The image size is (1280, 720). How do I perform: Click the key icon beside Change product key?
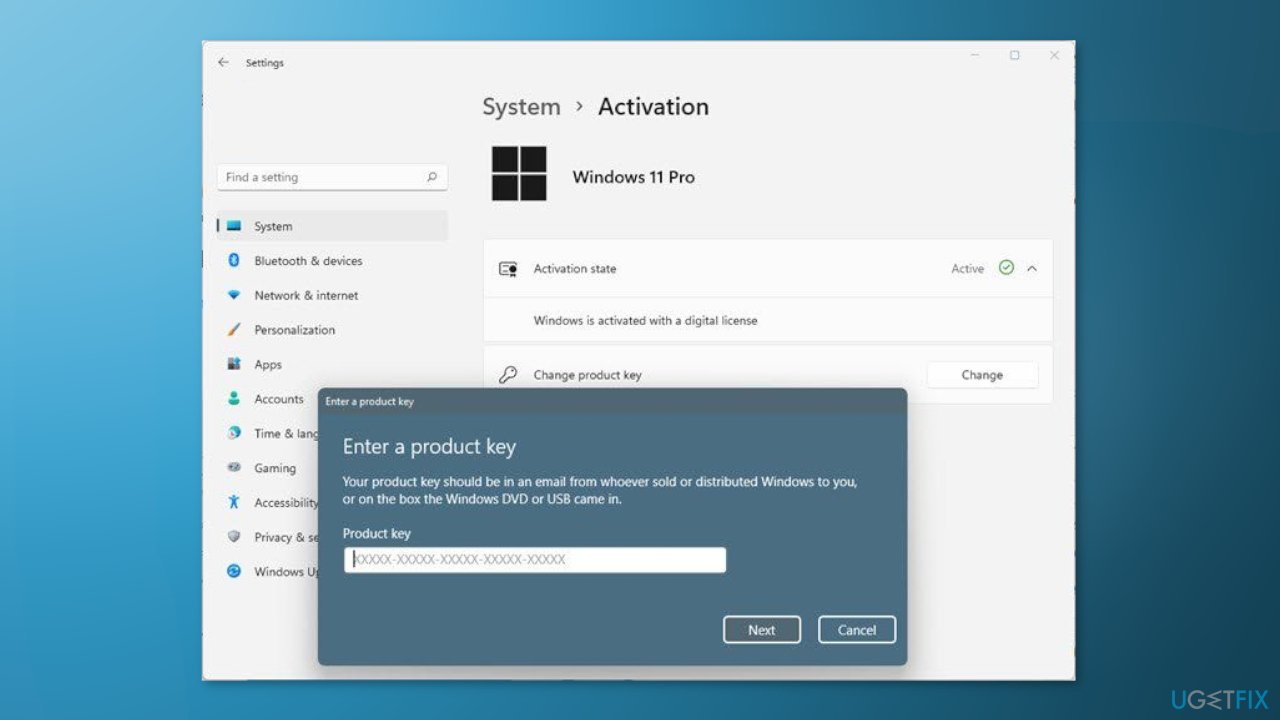tap(508, 374)
